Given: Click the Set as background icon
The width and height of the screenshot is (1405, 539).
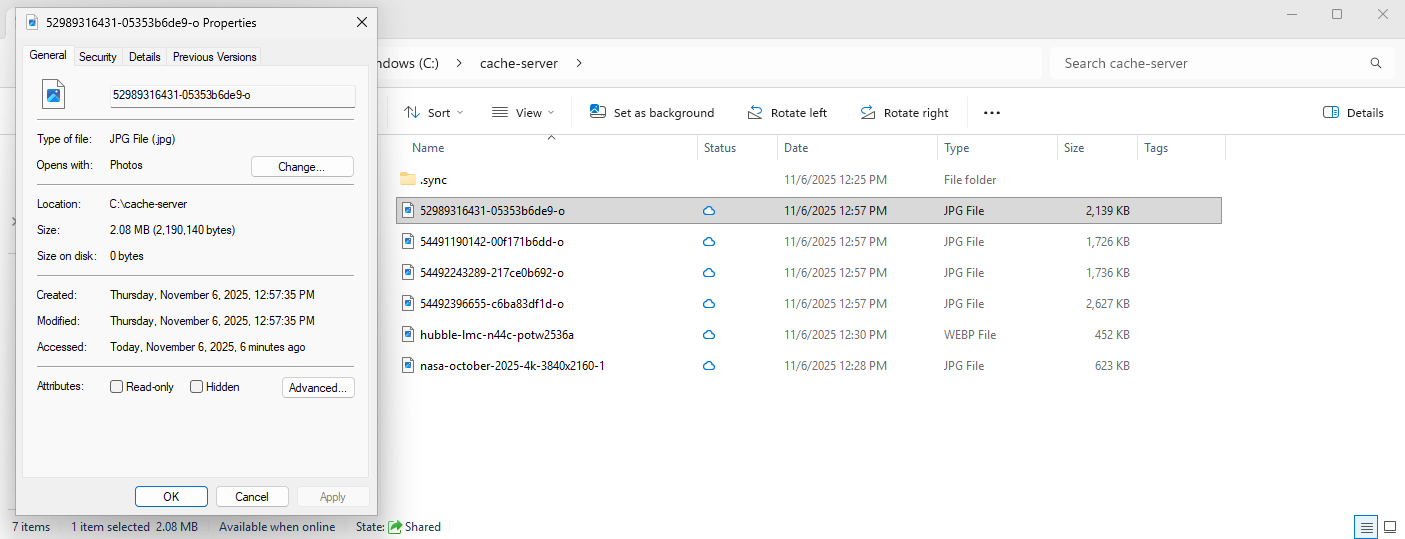Looking at the screenshot, I should 598,112.
